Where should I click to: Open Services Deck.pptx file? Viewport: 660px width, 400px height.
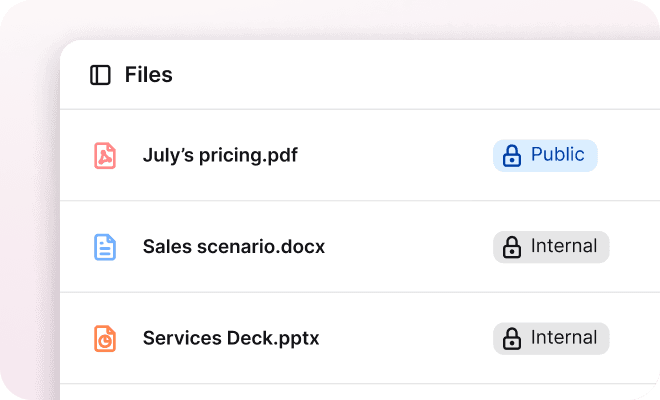(231, 338)
